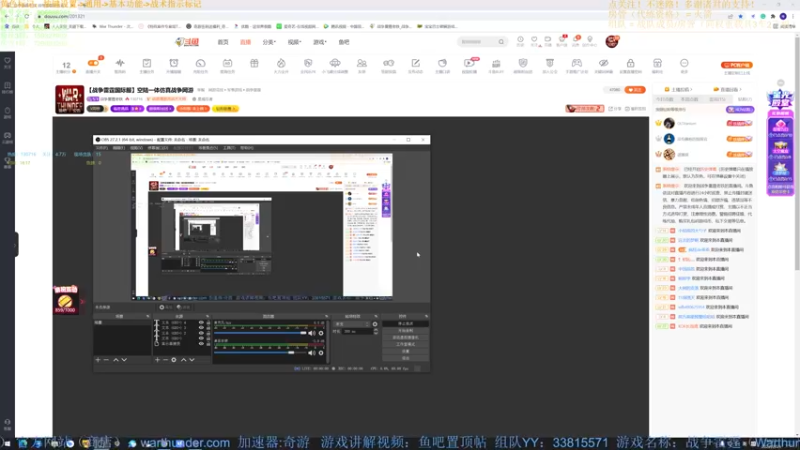Viewport: 800px width, 450px height.
Task: Click the more ellipsis circle icon in anchor toolbar
Action: (684, 63)
